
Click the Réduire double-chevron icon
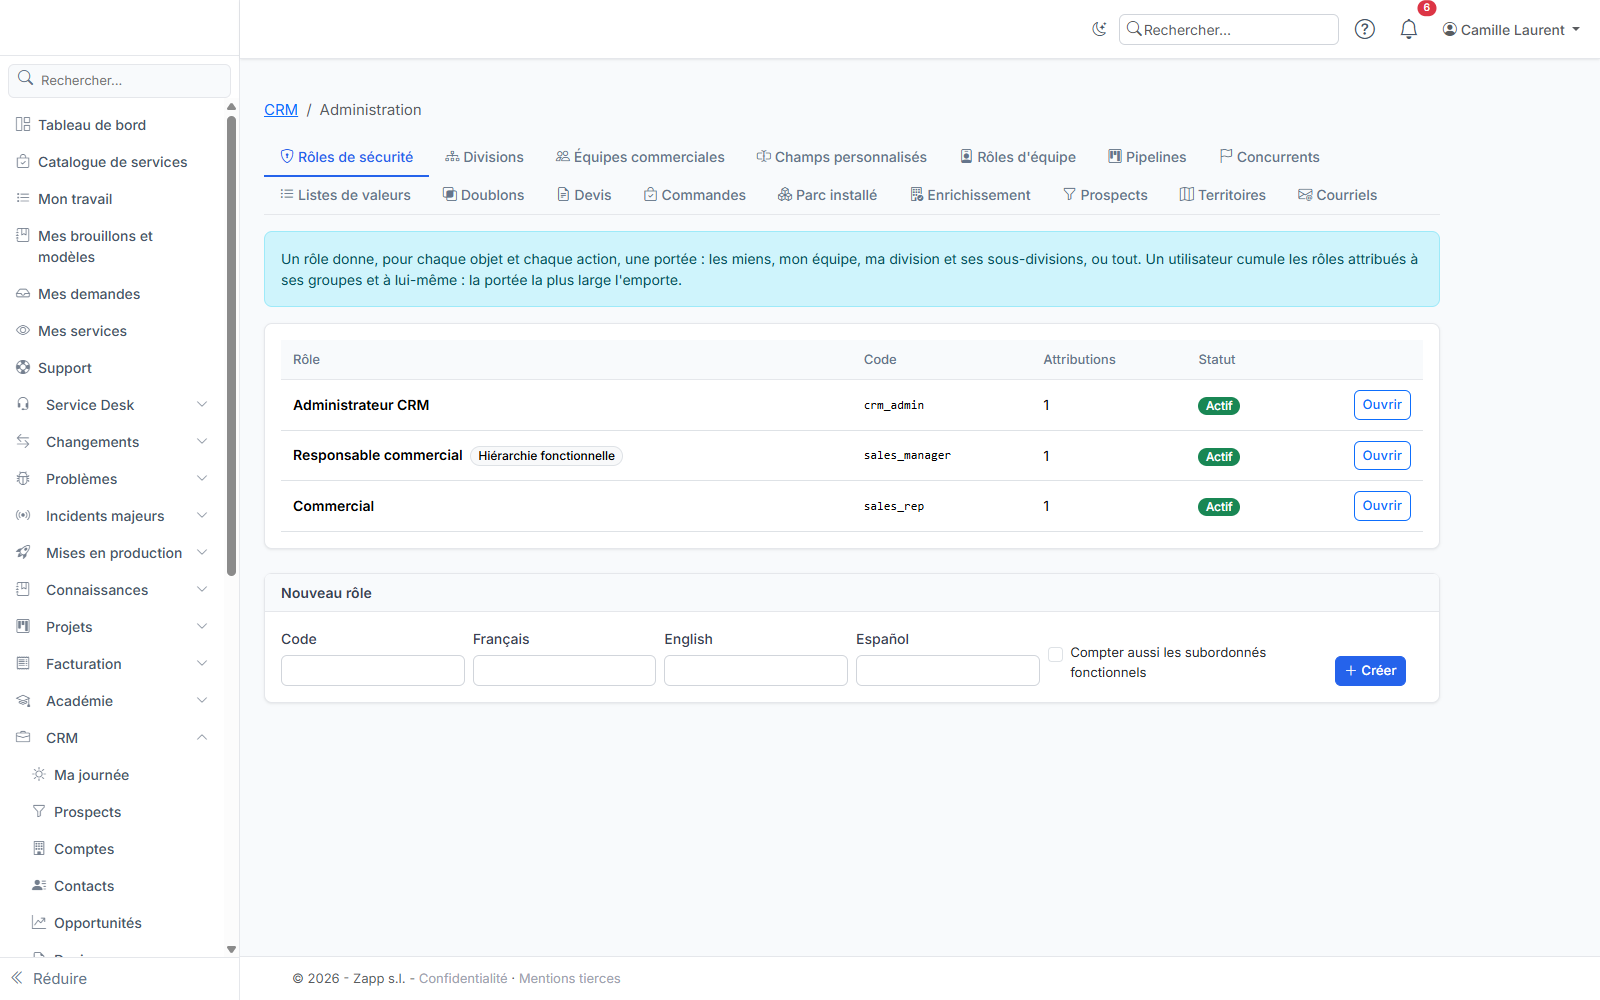click(x=17, y=978)
